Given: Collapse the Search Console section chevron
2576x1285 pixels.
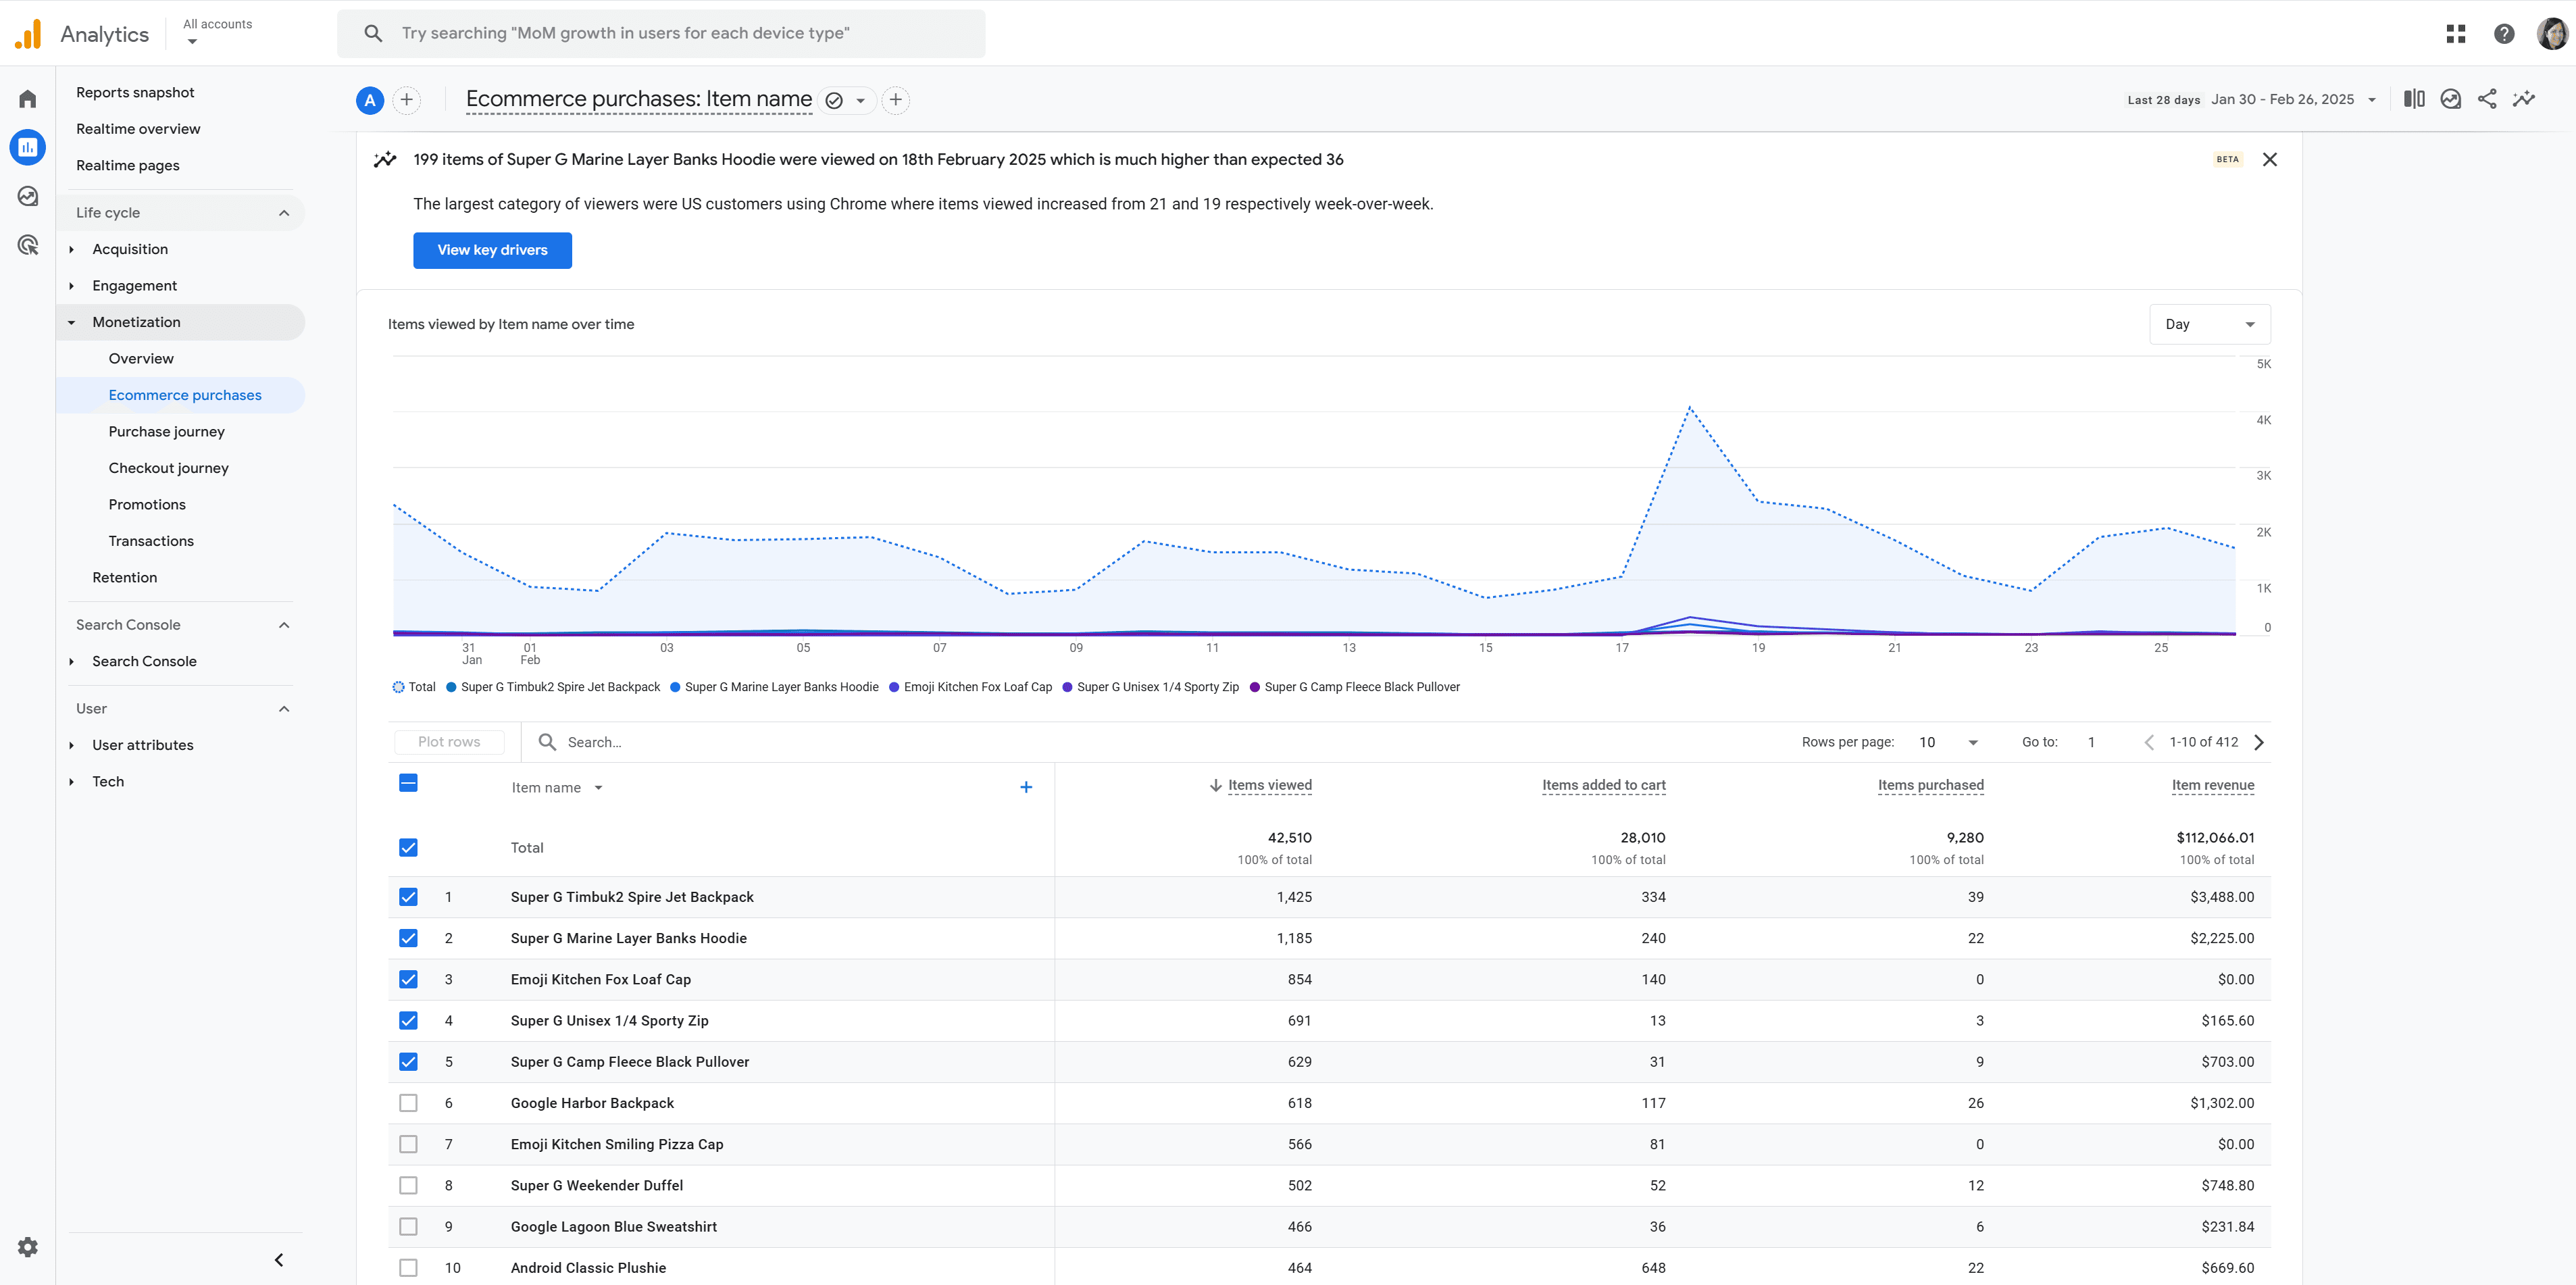Looking at the screenshot, I should tap(284, 625).
